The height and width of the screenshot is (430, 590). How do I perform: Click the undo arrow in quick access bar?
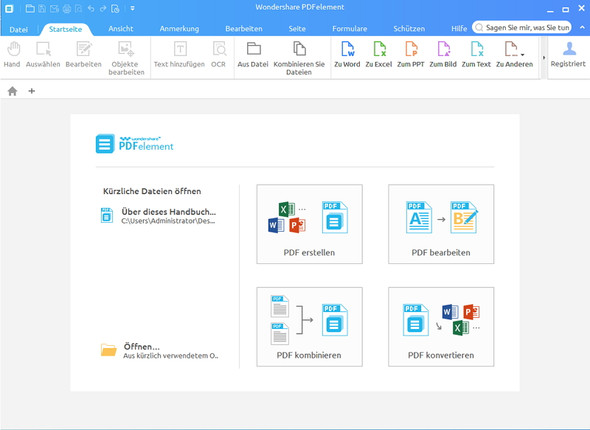[x=91, y=9]
